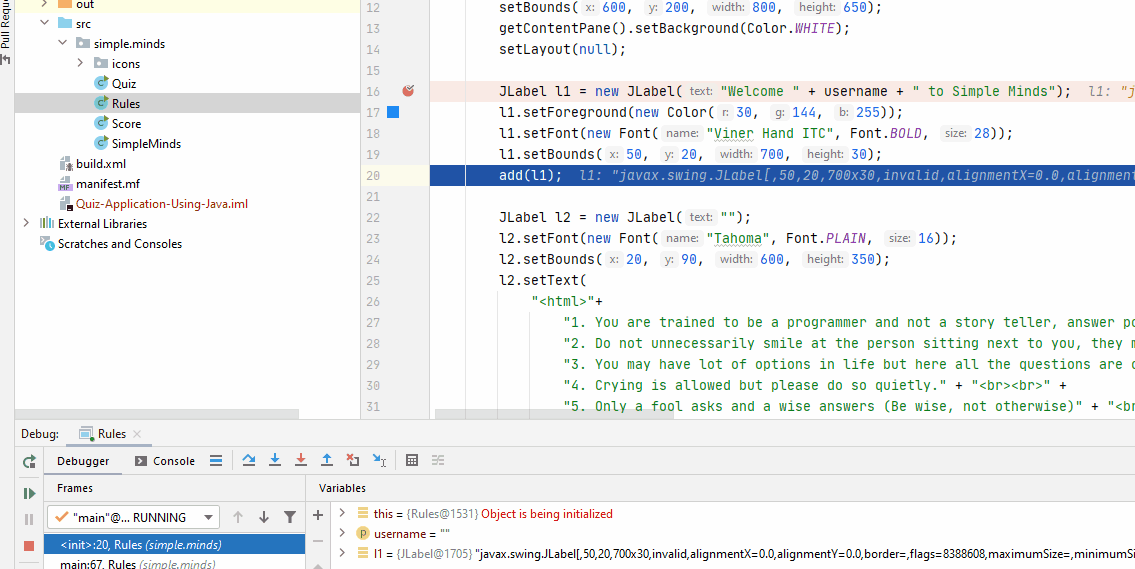Resume program with green play icon
Screen dimensions: 1135x569
click(29, 493)
